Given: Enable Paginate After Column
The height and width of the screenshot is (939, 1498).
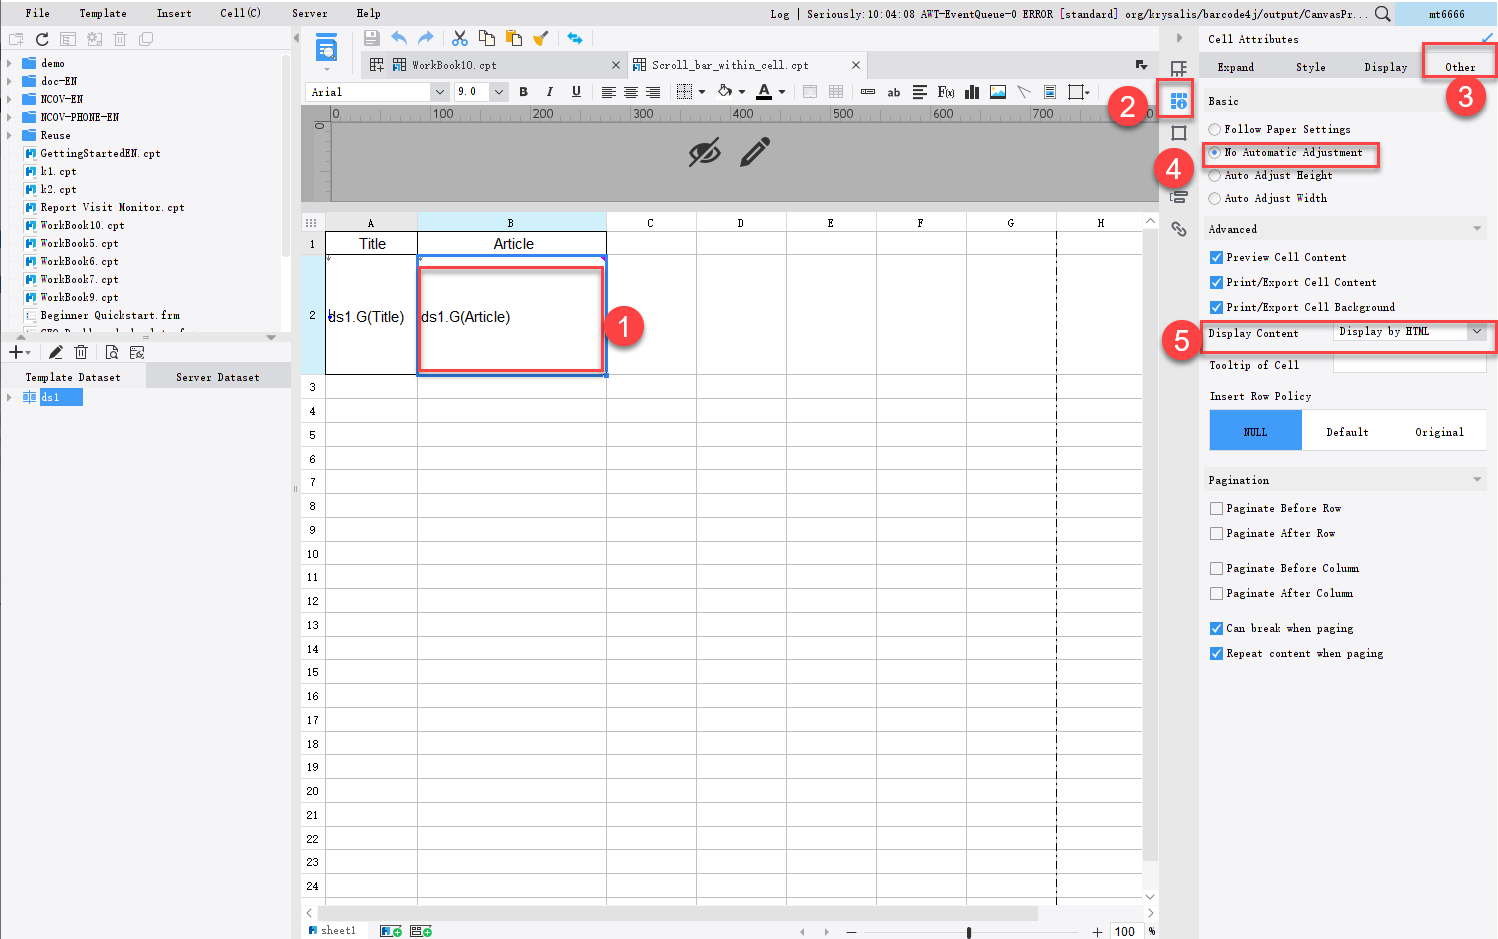Looking at the screenshot, I should tap(1216, 593).
